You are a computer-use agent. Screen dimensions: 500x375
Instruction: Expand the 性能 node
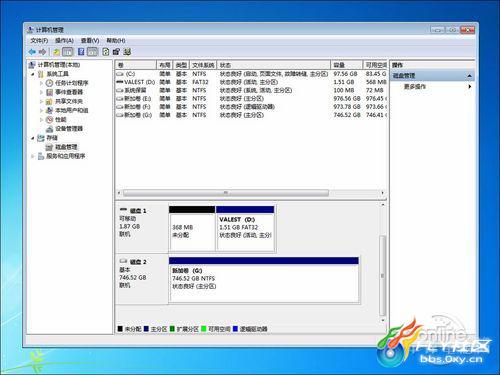point(41,119)
